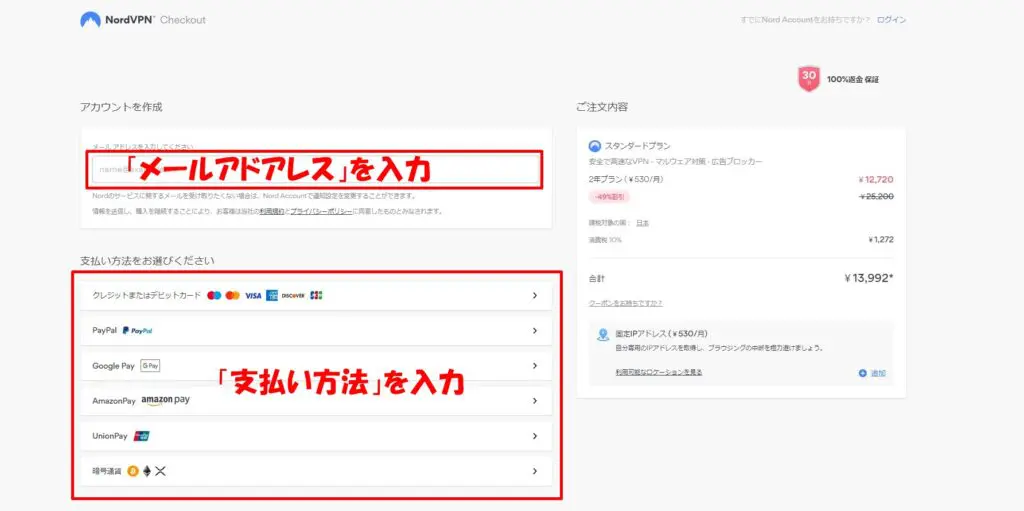Screen dimensions: 1024x511
Task: Click the American Express card icon
Action: 272,295
